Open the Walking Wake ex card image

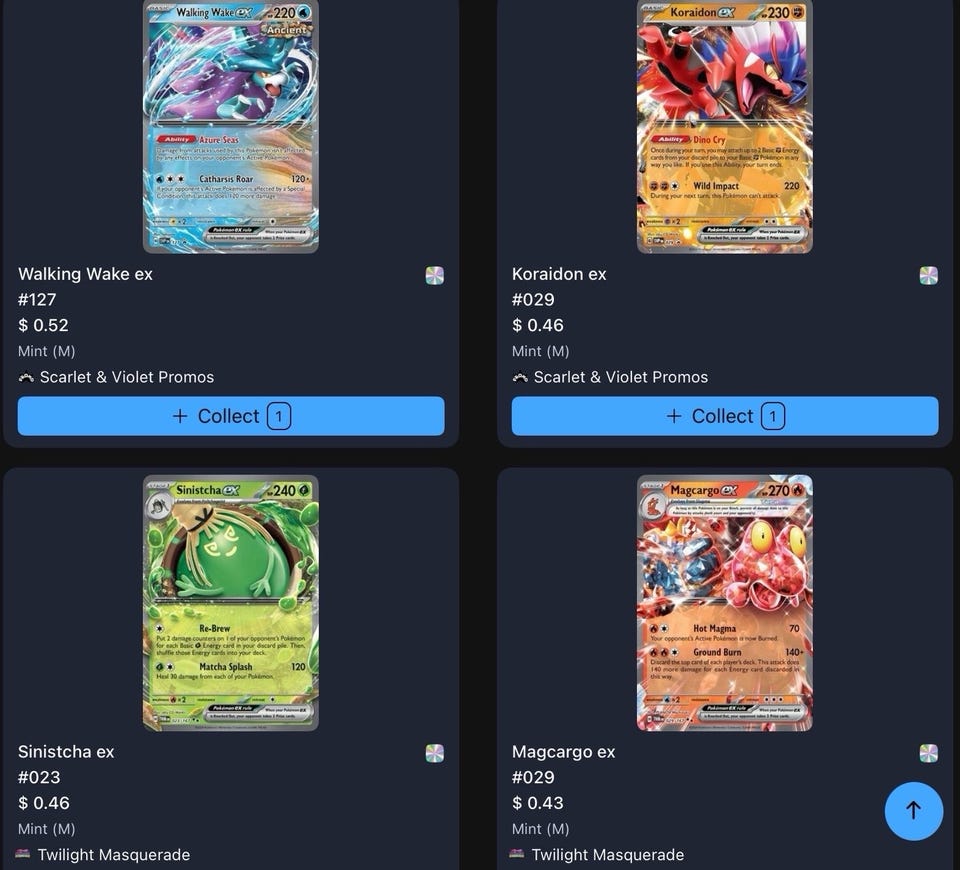231,126
